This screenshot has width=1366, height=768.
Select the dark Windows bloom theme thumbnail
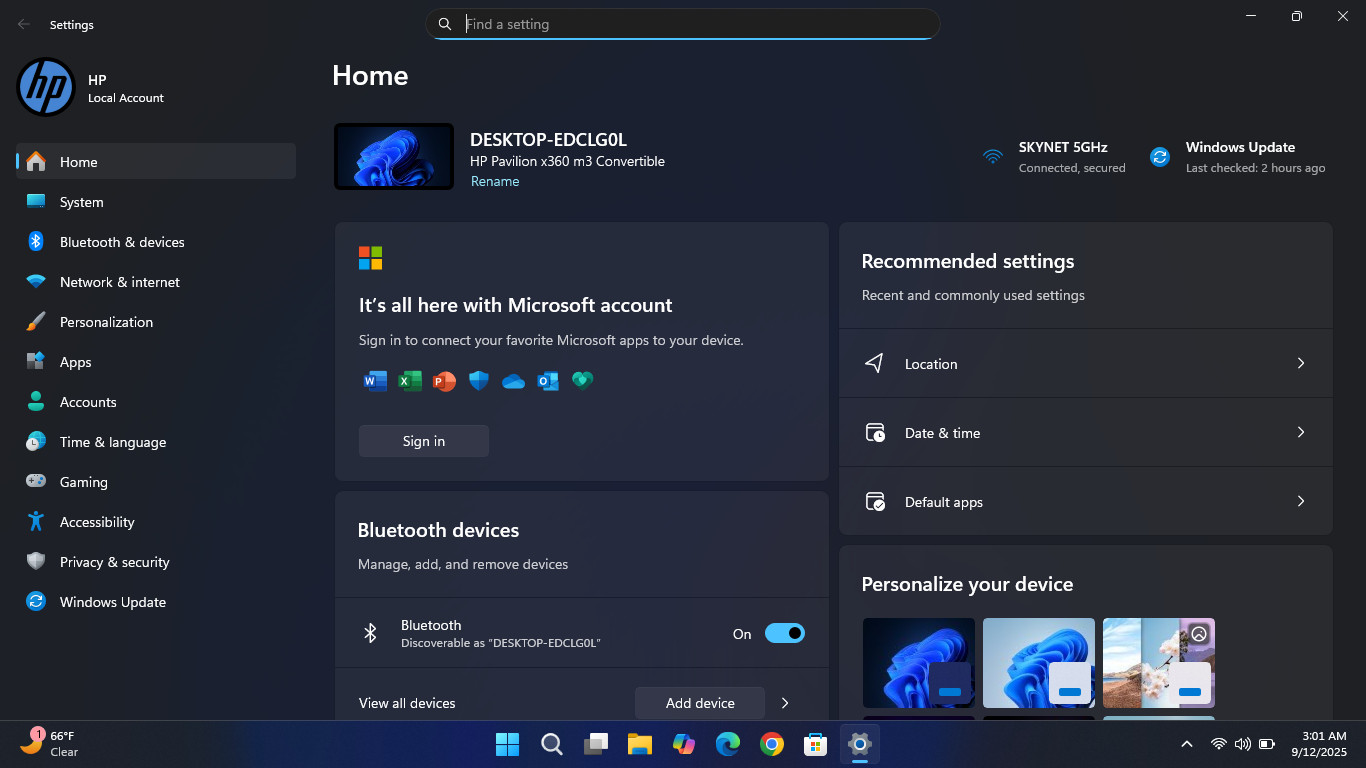coord(919,663)
